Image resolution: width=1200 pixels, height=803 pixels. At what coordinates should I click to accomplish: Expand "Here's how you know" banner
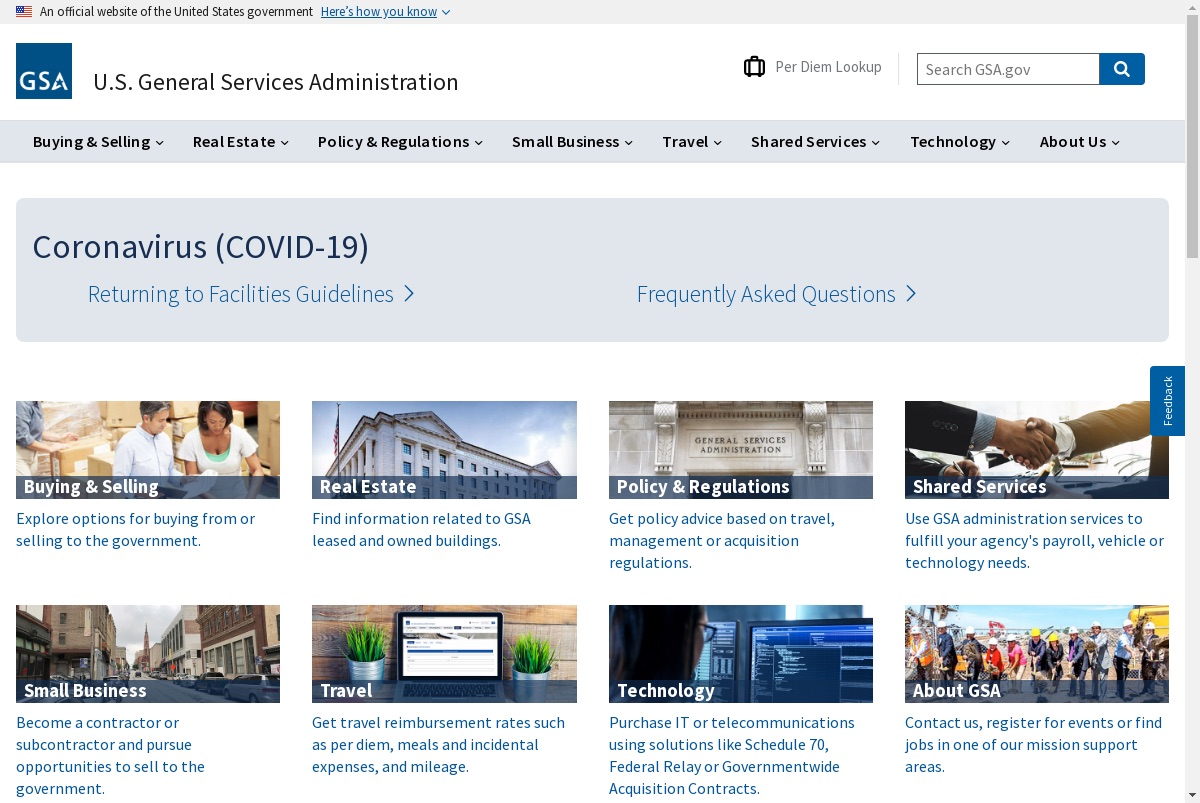385,12
